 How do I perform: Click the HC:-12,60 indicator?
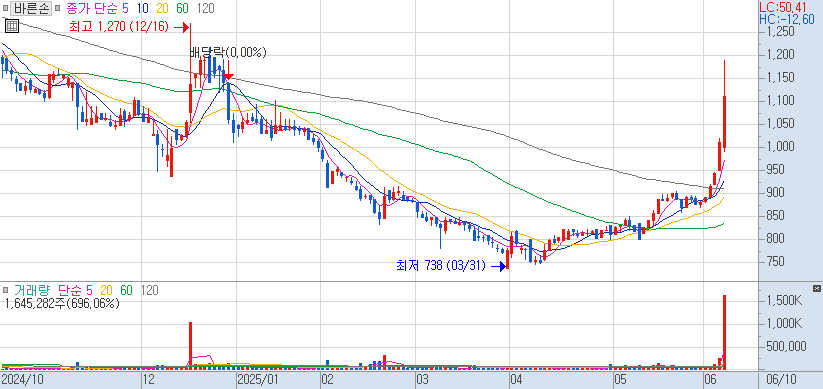787,20
